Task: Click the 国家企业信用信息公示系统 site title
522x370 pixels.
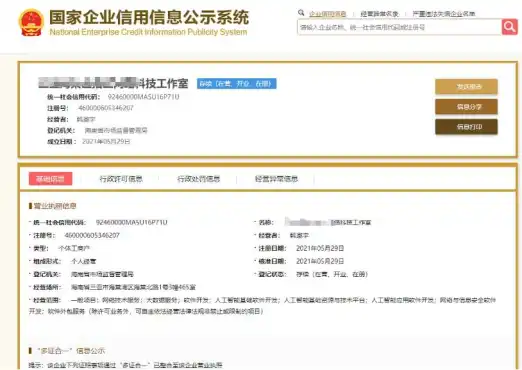Action: pos(149,17)
